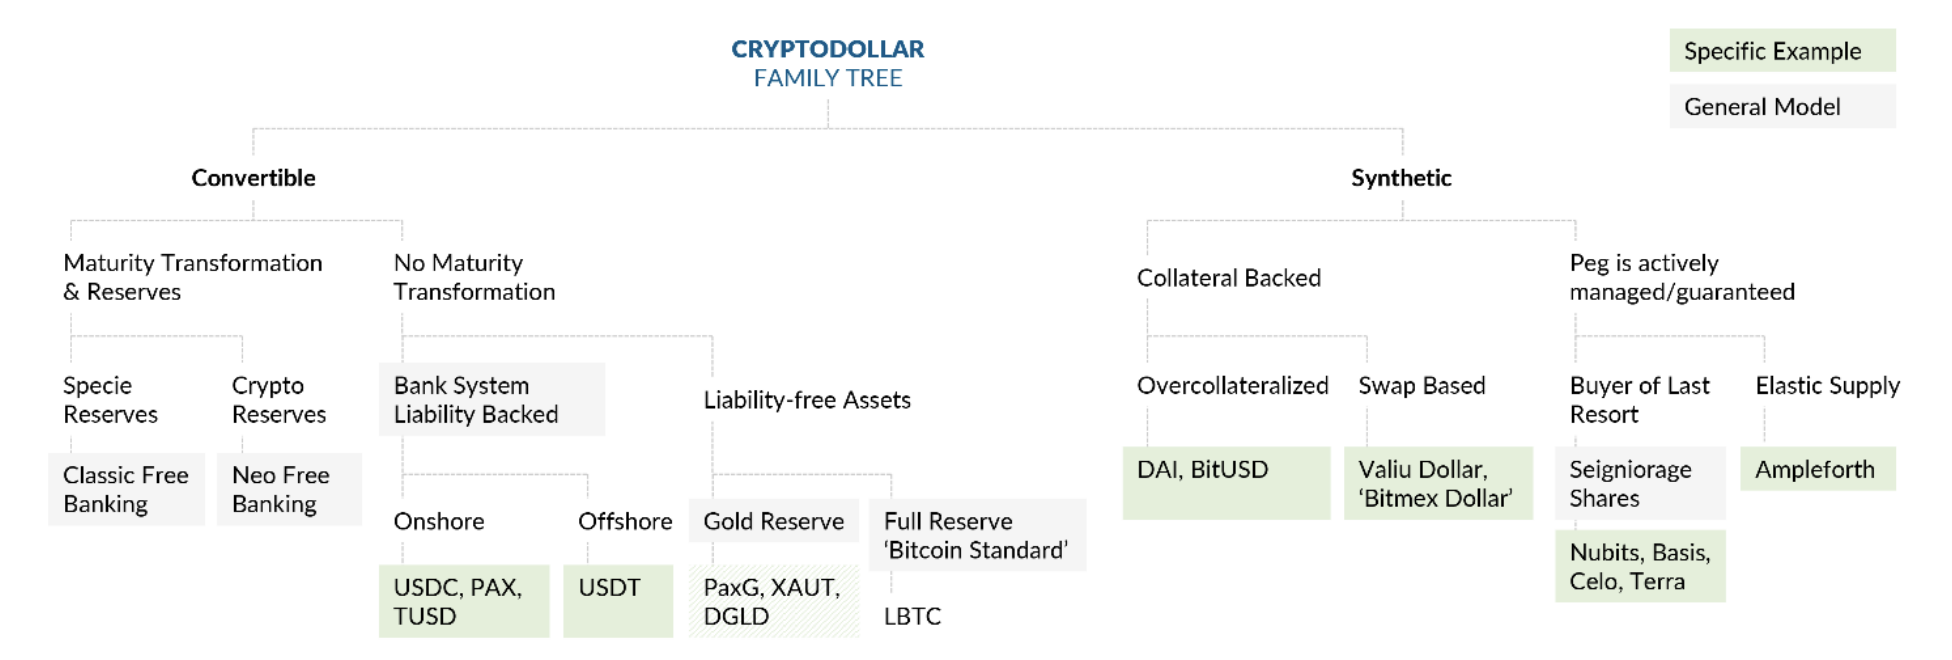The image size is (1952, 660).
Task: Select the Neo Free Banking box
Action: pos(289,489)
